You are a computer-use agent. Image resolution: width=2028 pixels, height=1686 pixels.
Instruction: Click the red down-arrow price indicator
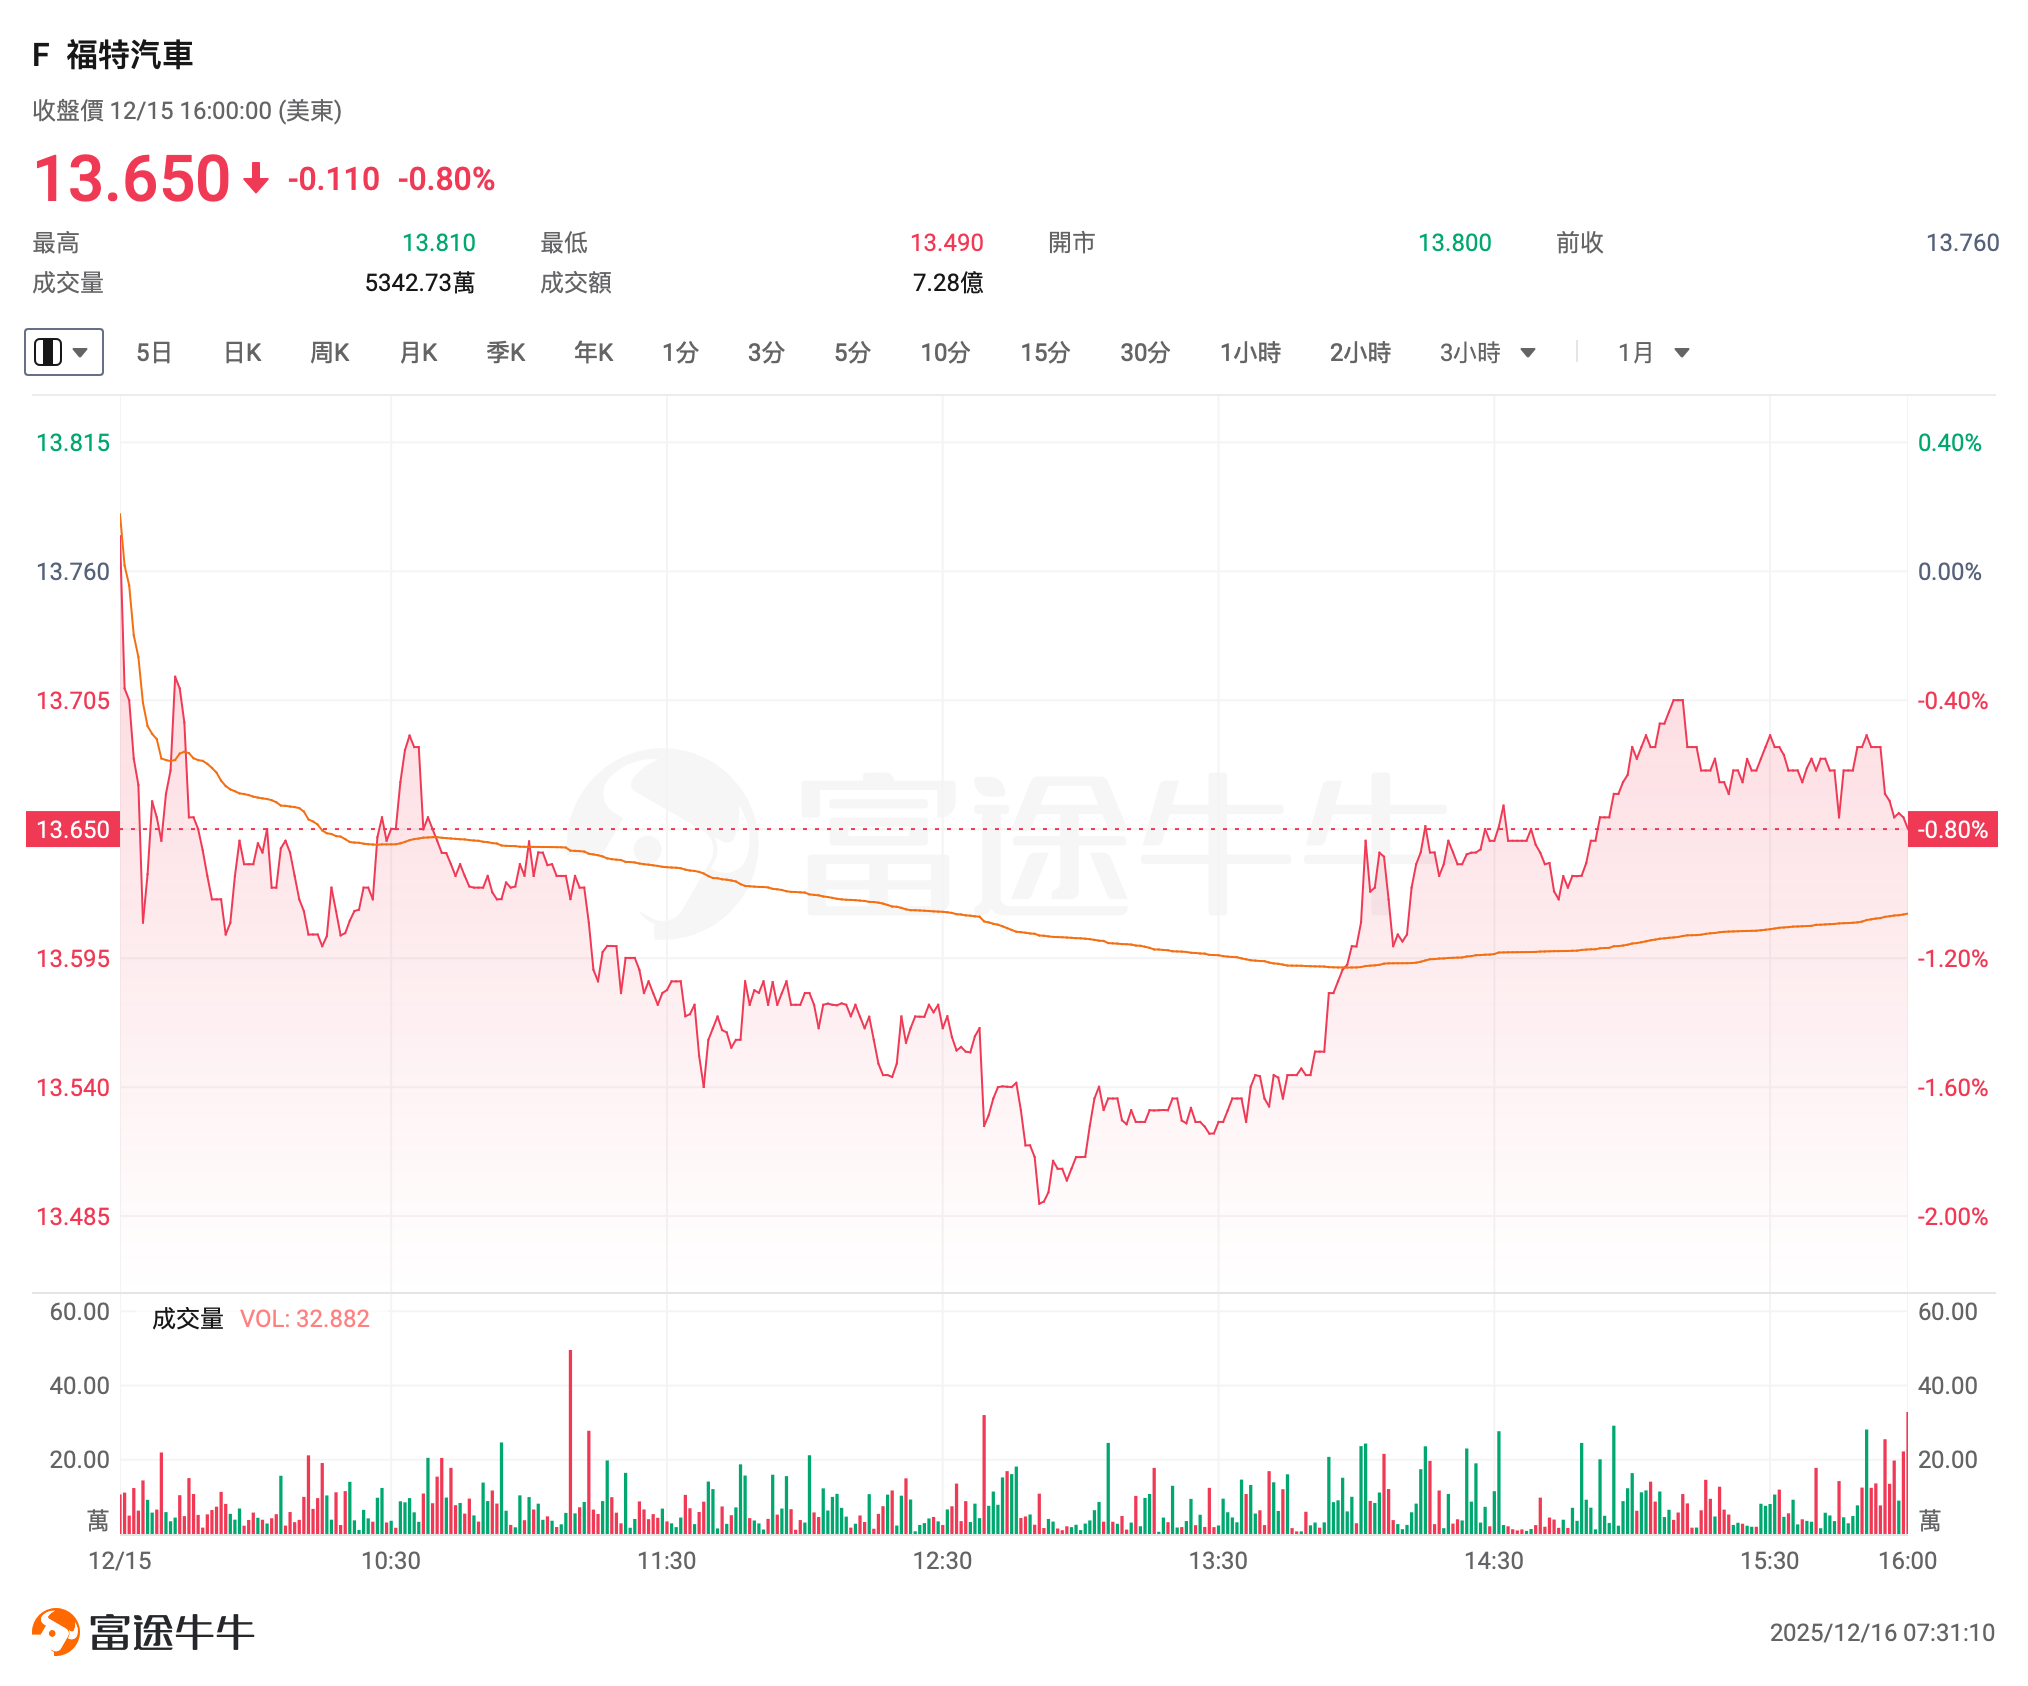click(256, 179)
